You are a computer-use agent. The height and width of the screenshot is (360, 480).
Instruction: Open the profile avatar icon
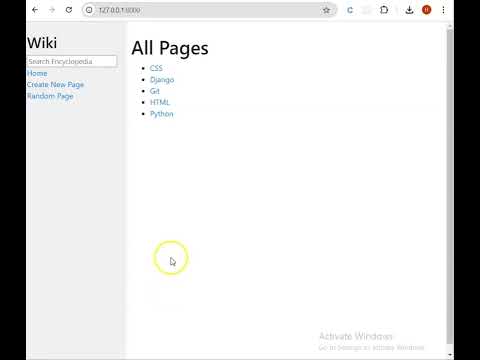(426, 10)
